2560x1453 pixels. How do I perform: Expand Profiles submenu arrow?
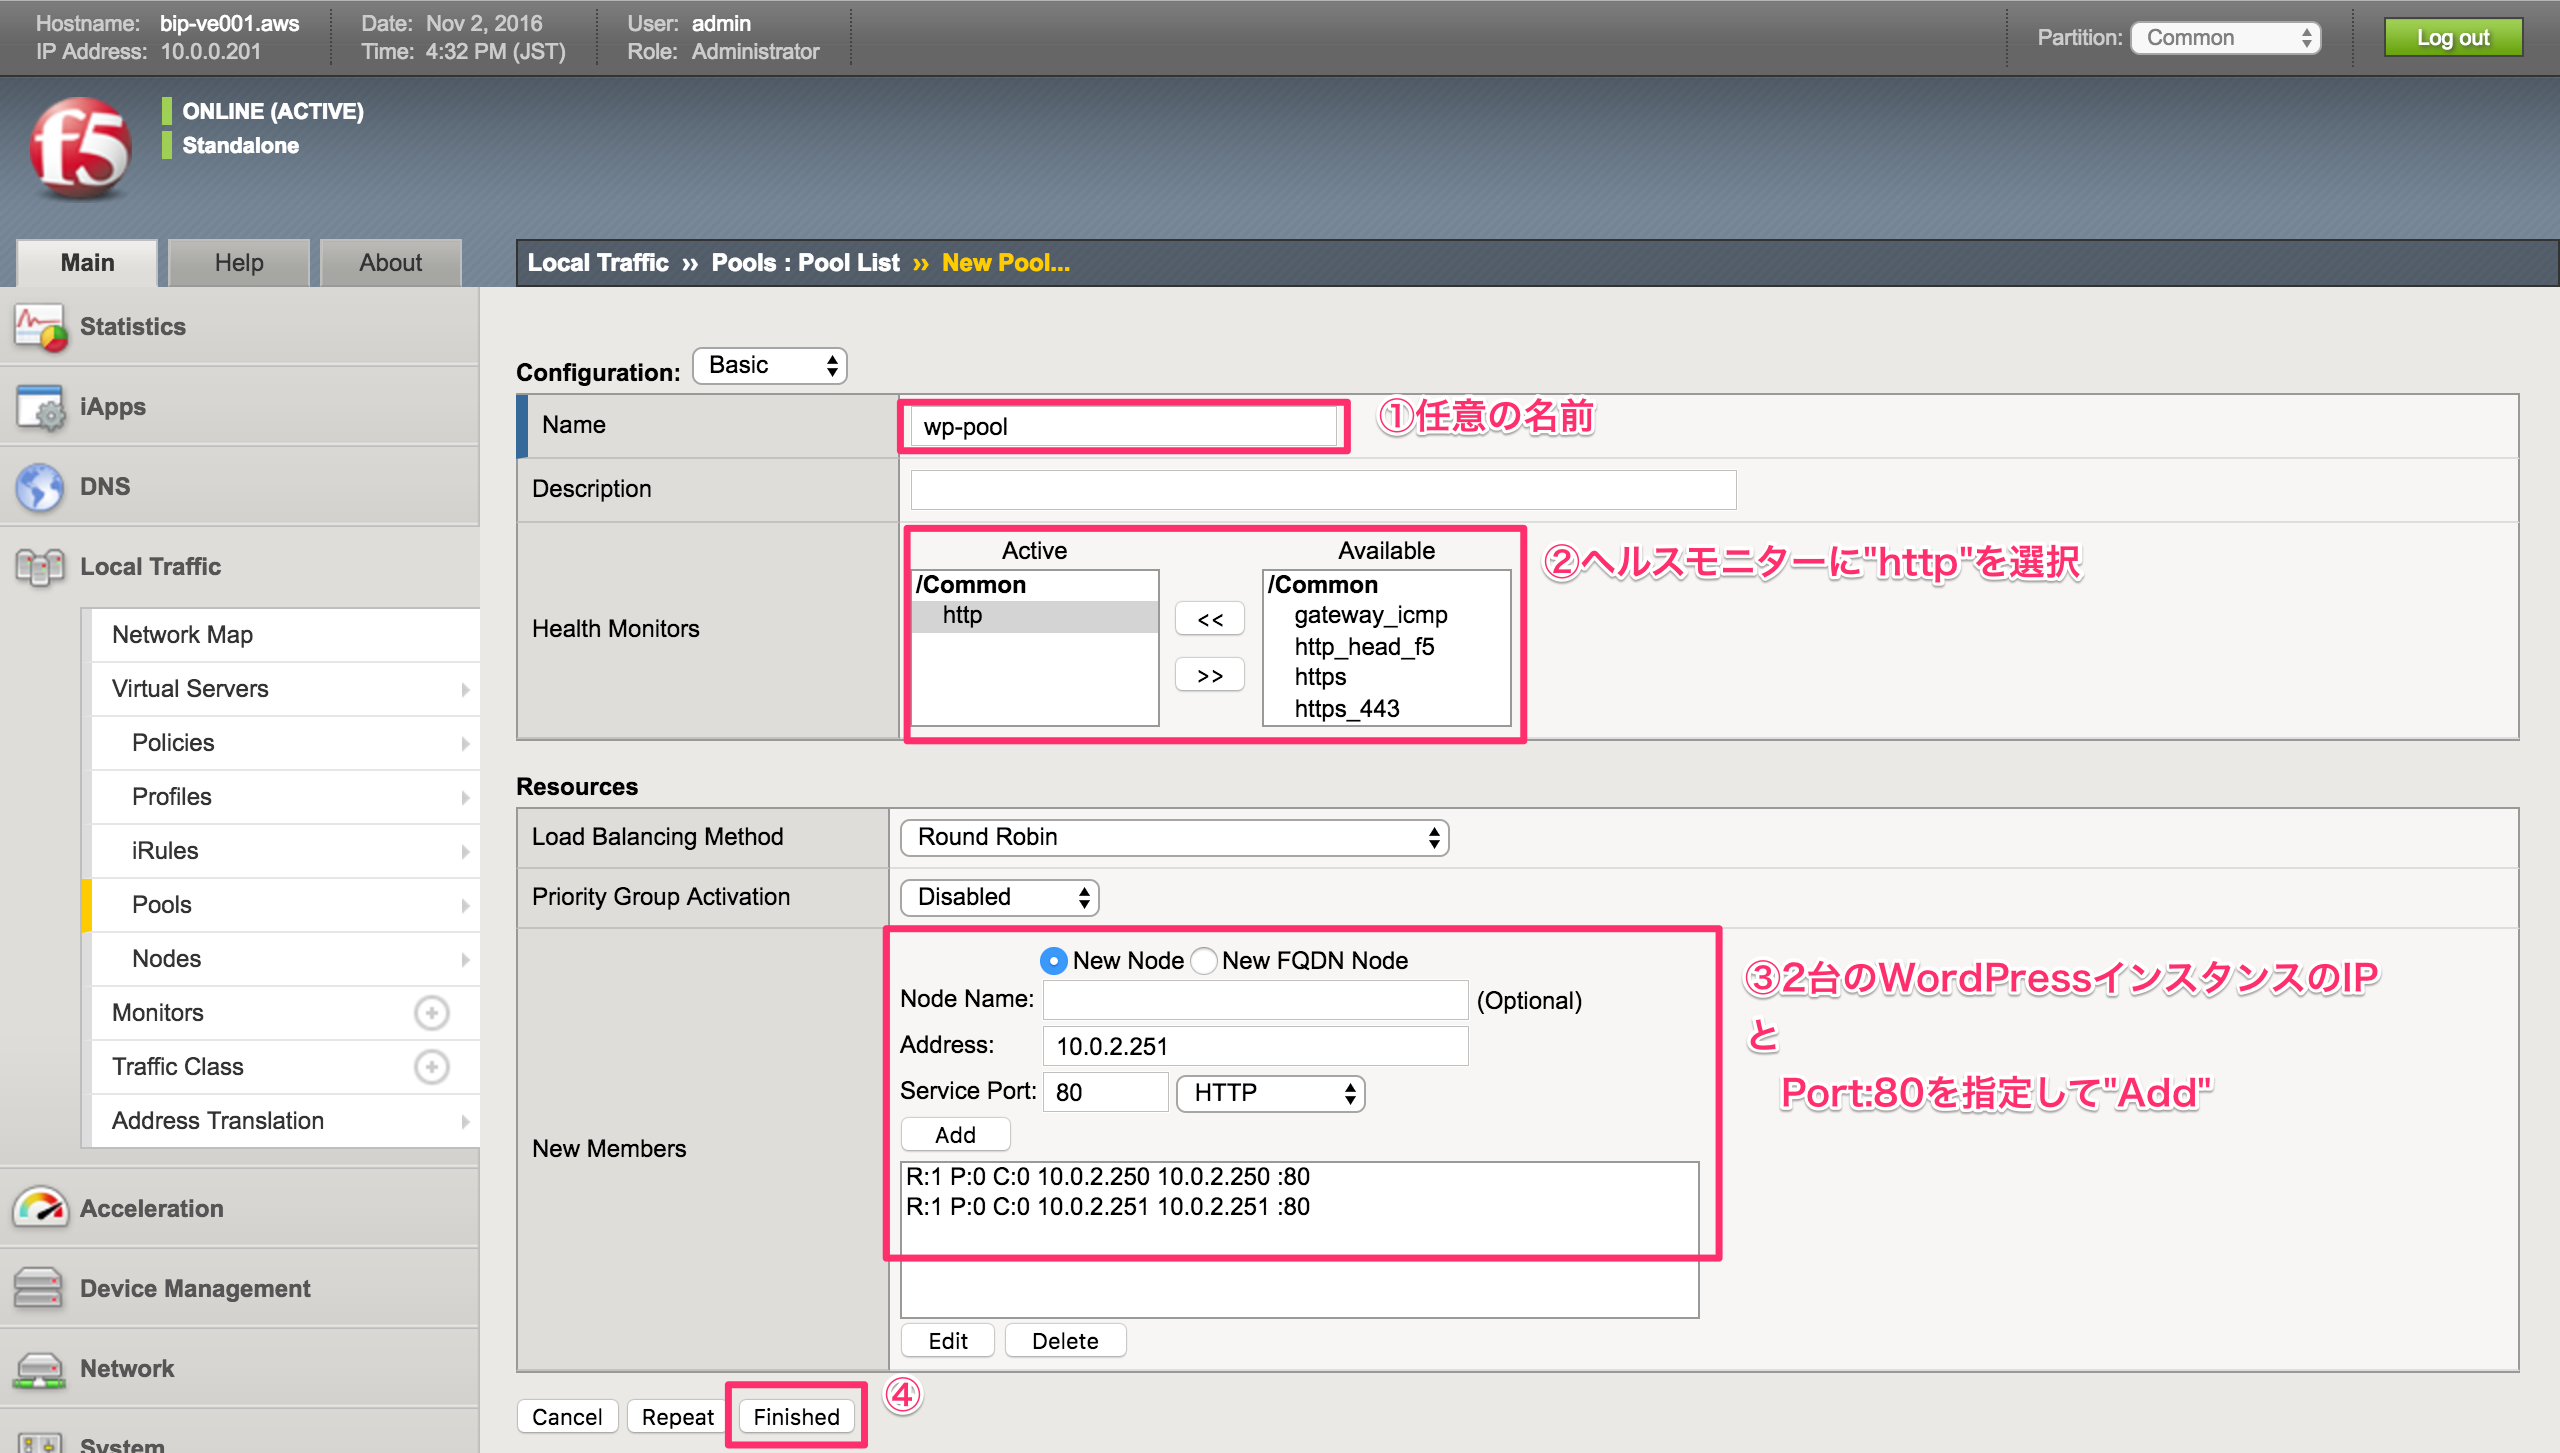pos(465,798)
